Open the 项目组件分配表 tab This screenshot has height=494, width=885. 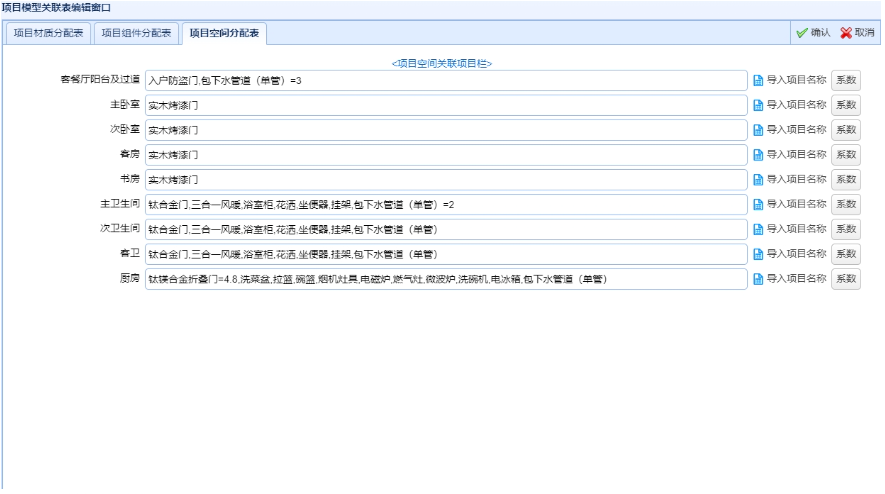(x=137, y=33)
